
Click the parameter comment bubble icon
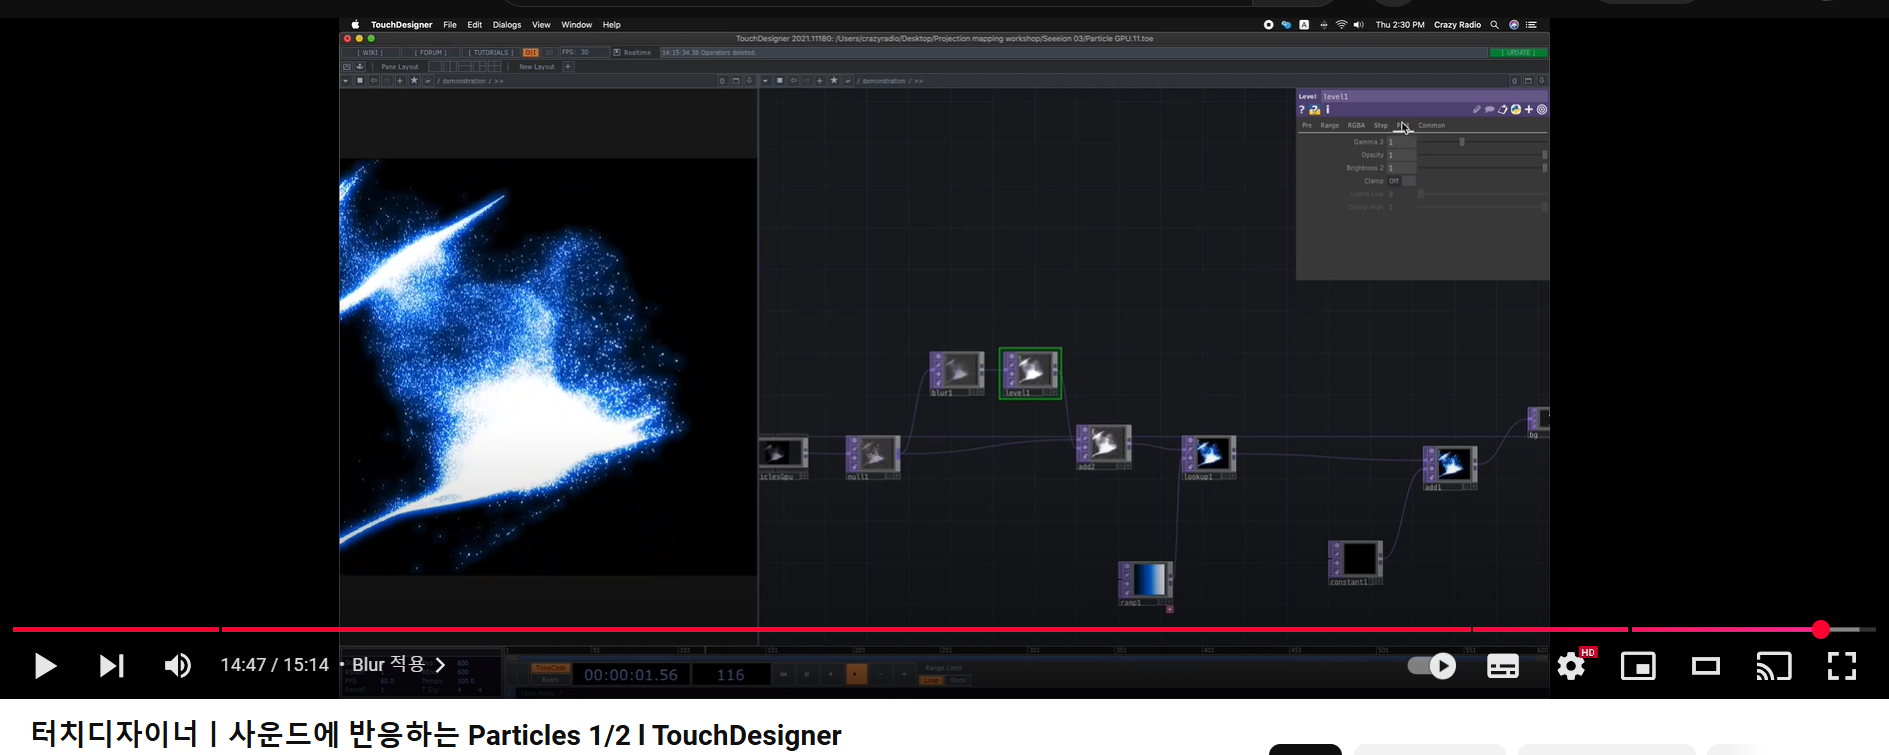click(1489, 110)
